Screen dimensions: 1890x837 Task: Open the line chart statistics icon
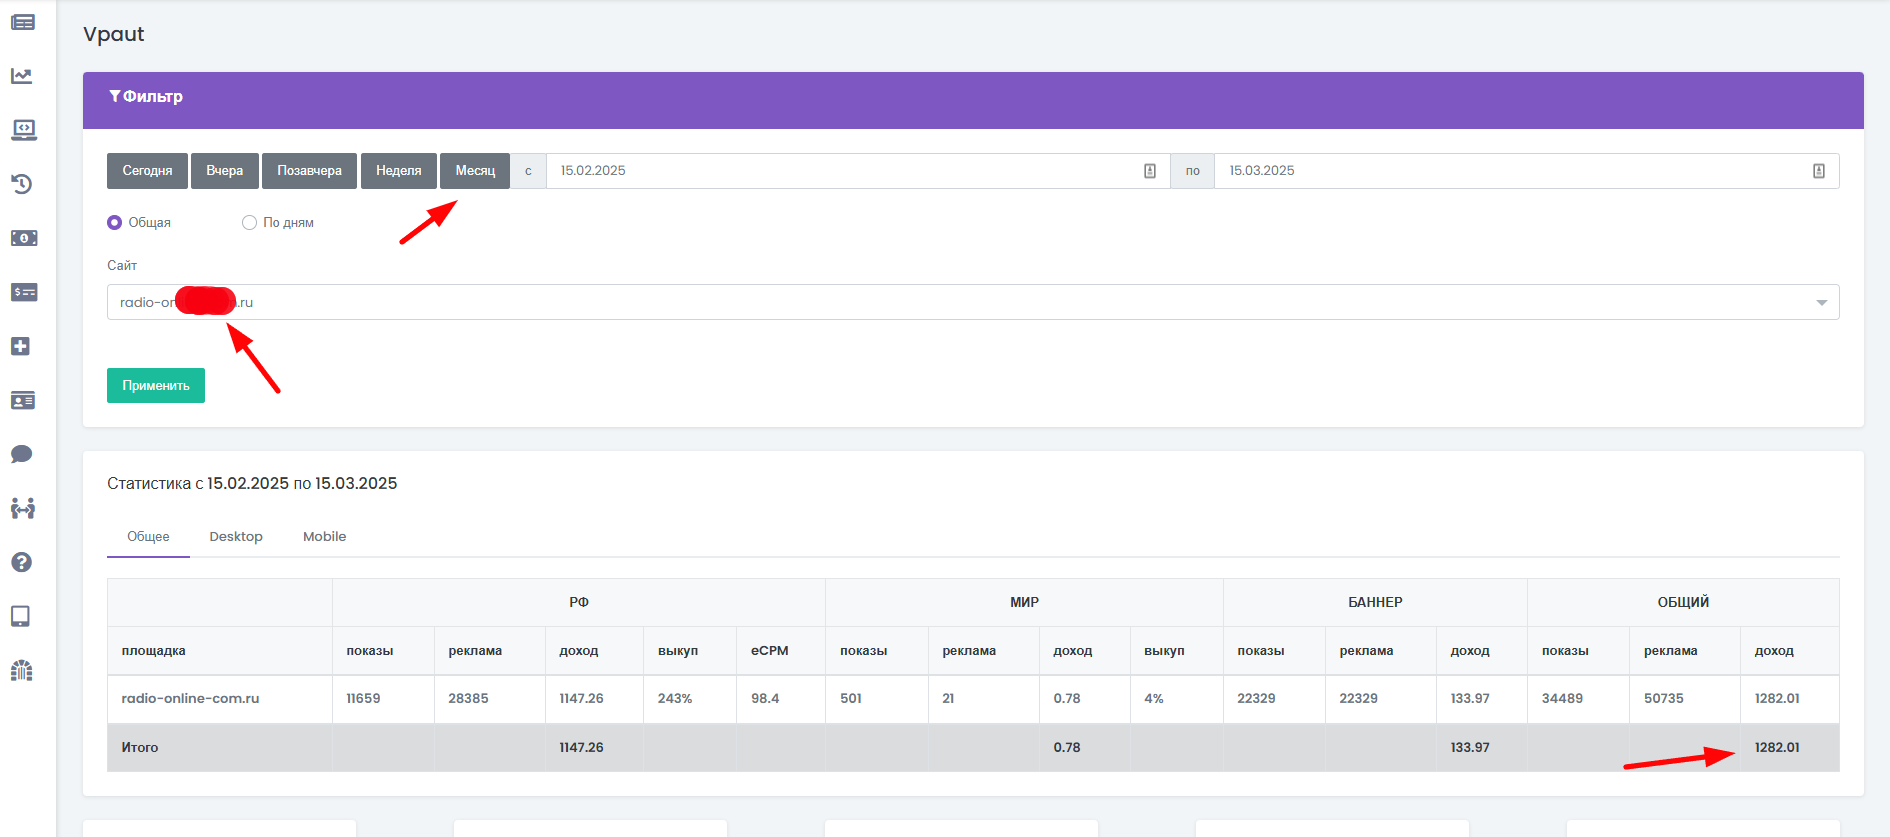point(22,76)
